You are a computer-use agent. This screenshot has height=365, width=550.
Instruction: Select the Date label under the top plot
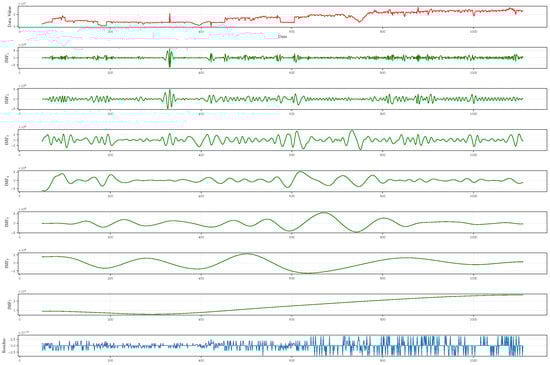point(282,36)
